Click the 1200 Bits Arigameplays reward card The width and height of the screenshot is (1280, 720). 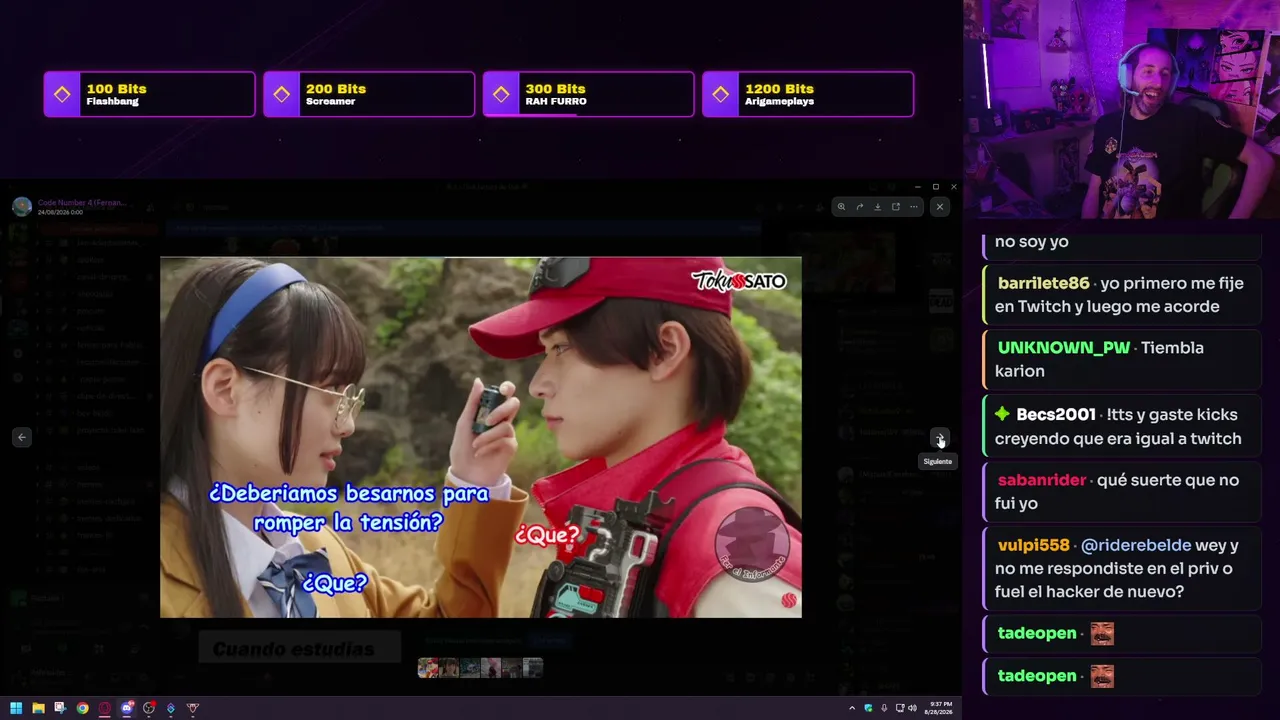pyautogui.click(x=808, y=94)
